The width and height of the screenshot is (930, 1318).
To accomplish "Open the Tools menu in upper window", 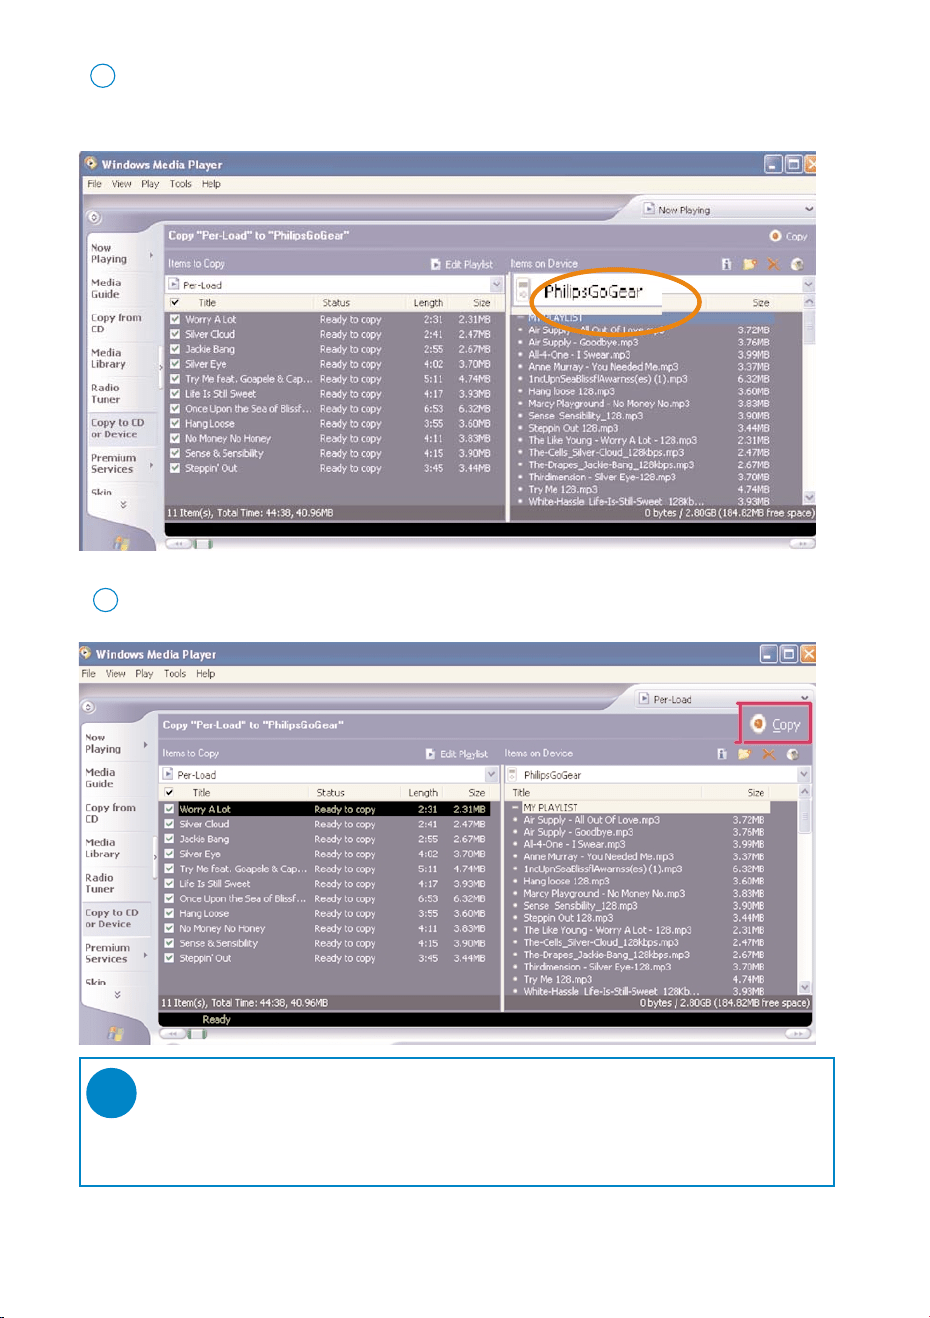I will (181, 184).
